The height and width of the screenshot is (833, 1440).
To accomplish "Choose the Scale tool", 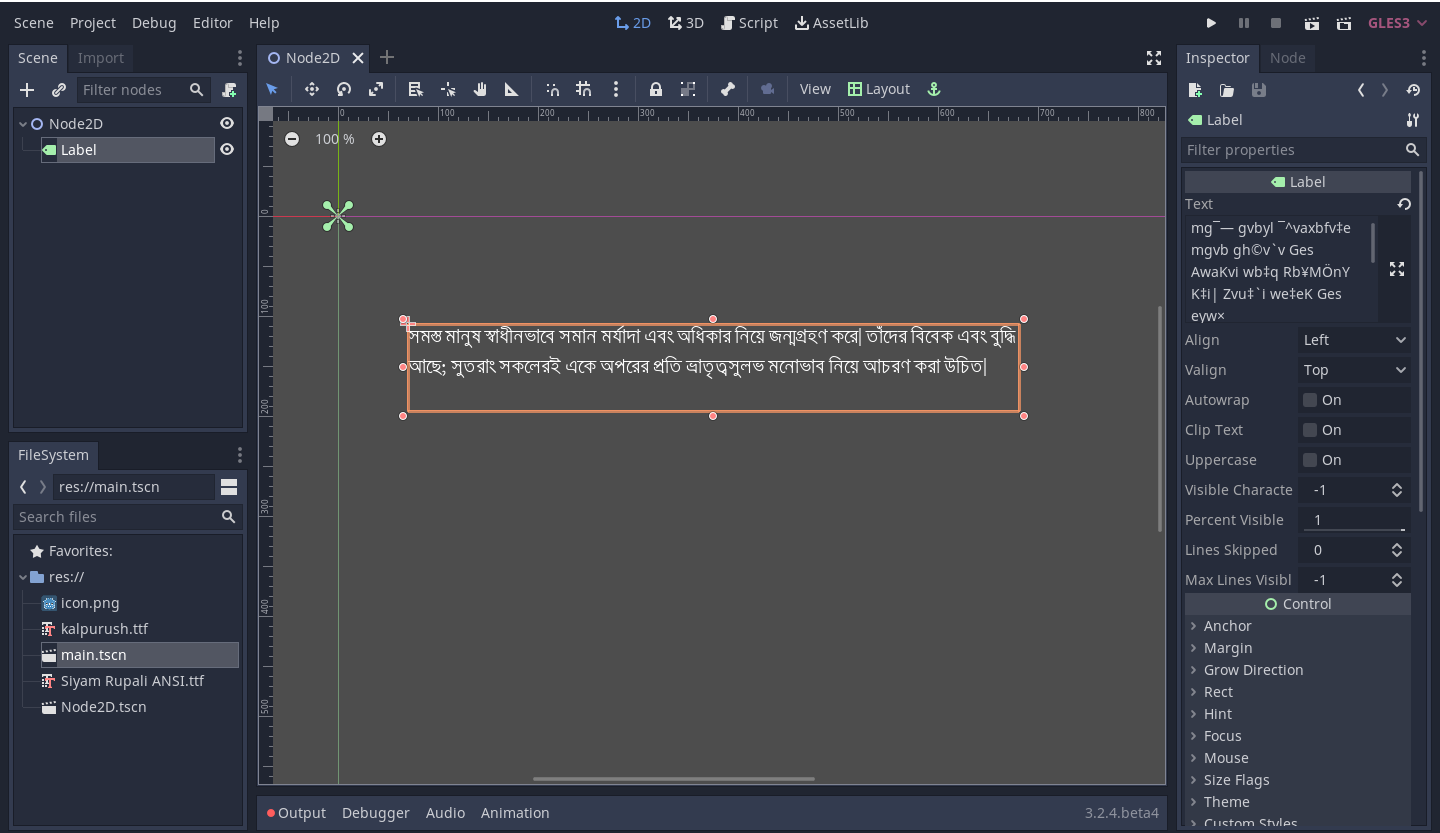I will point(376,89).
